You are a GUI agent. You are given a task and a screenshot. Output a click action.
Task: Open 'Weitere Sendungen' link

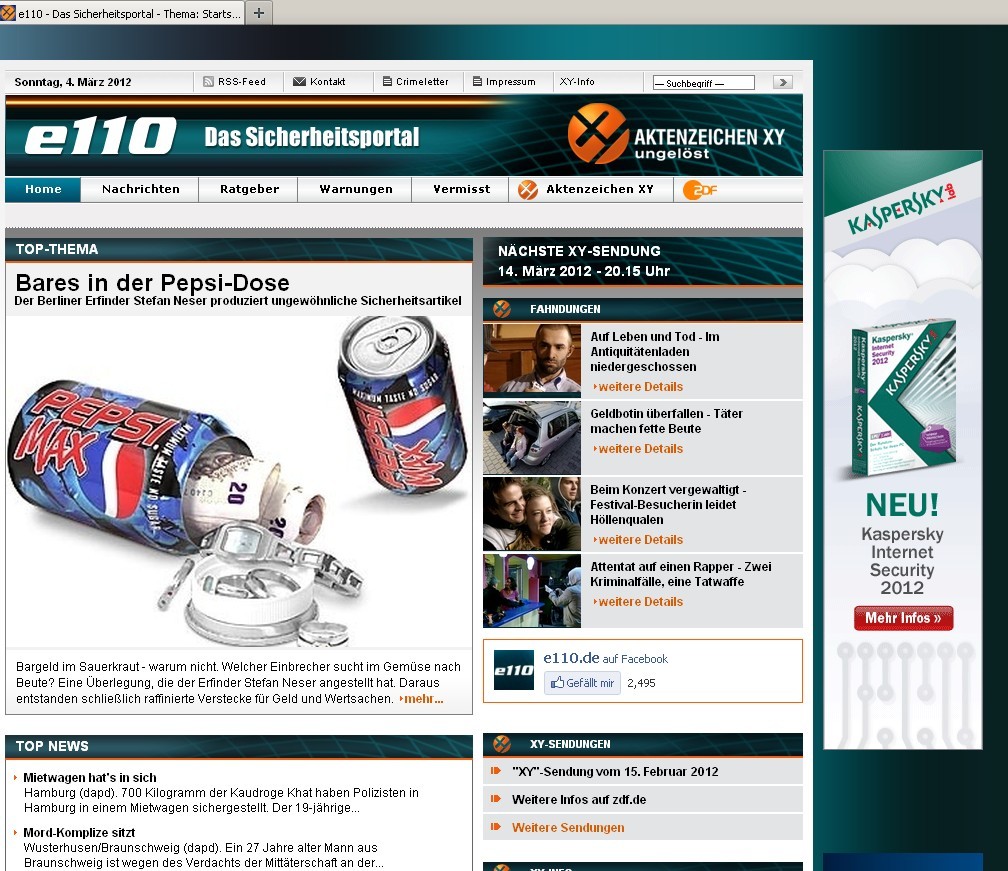pyautogui.click(x=568, y=828)
